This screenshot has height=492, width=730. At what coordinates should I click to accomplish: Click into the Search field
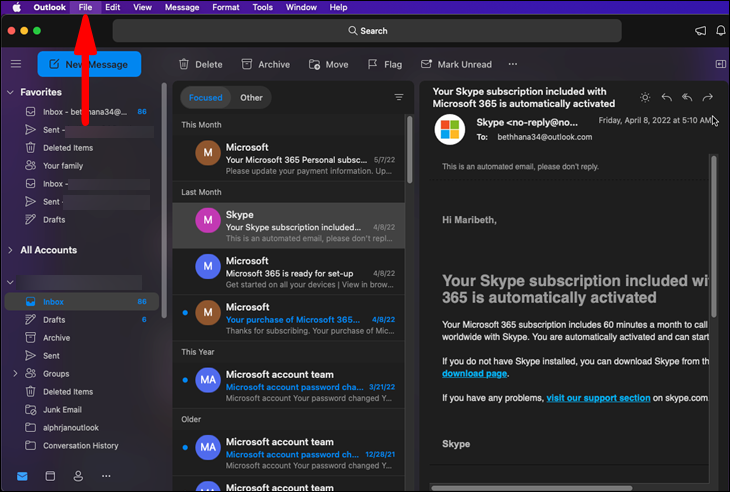tap(366, 31)
